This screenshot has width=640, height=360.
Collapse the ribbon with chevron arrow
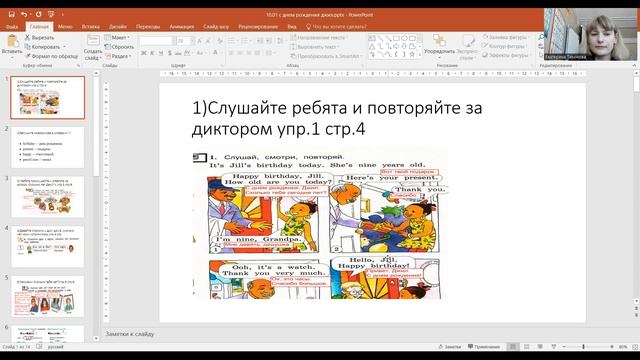coord(634,65)
